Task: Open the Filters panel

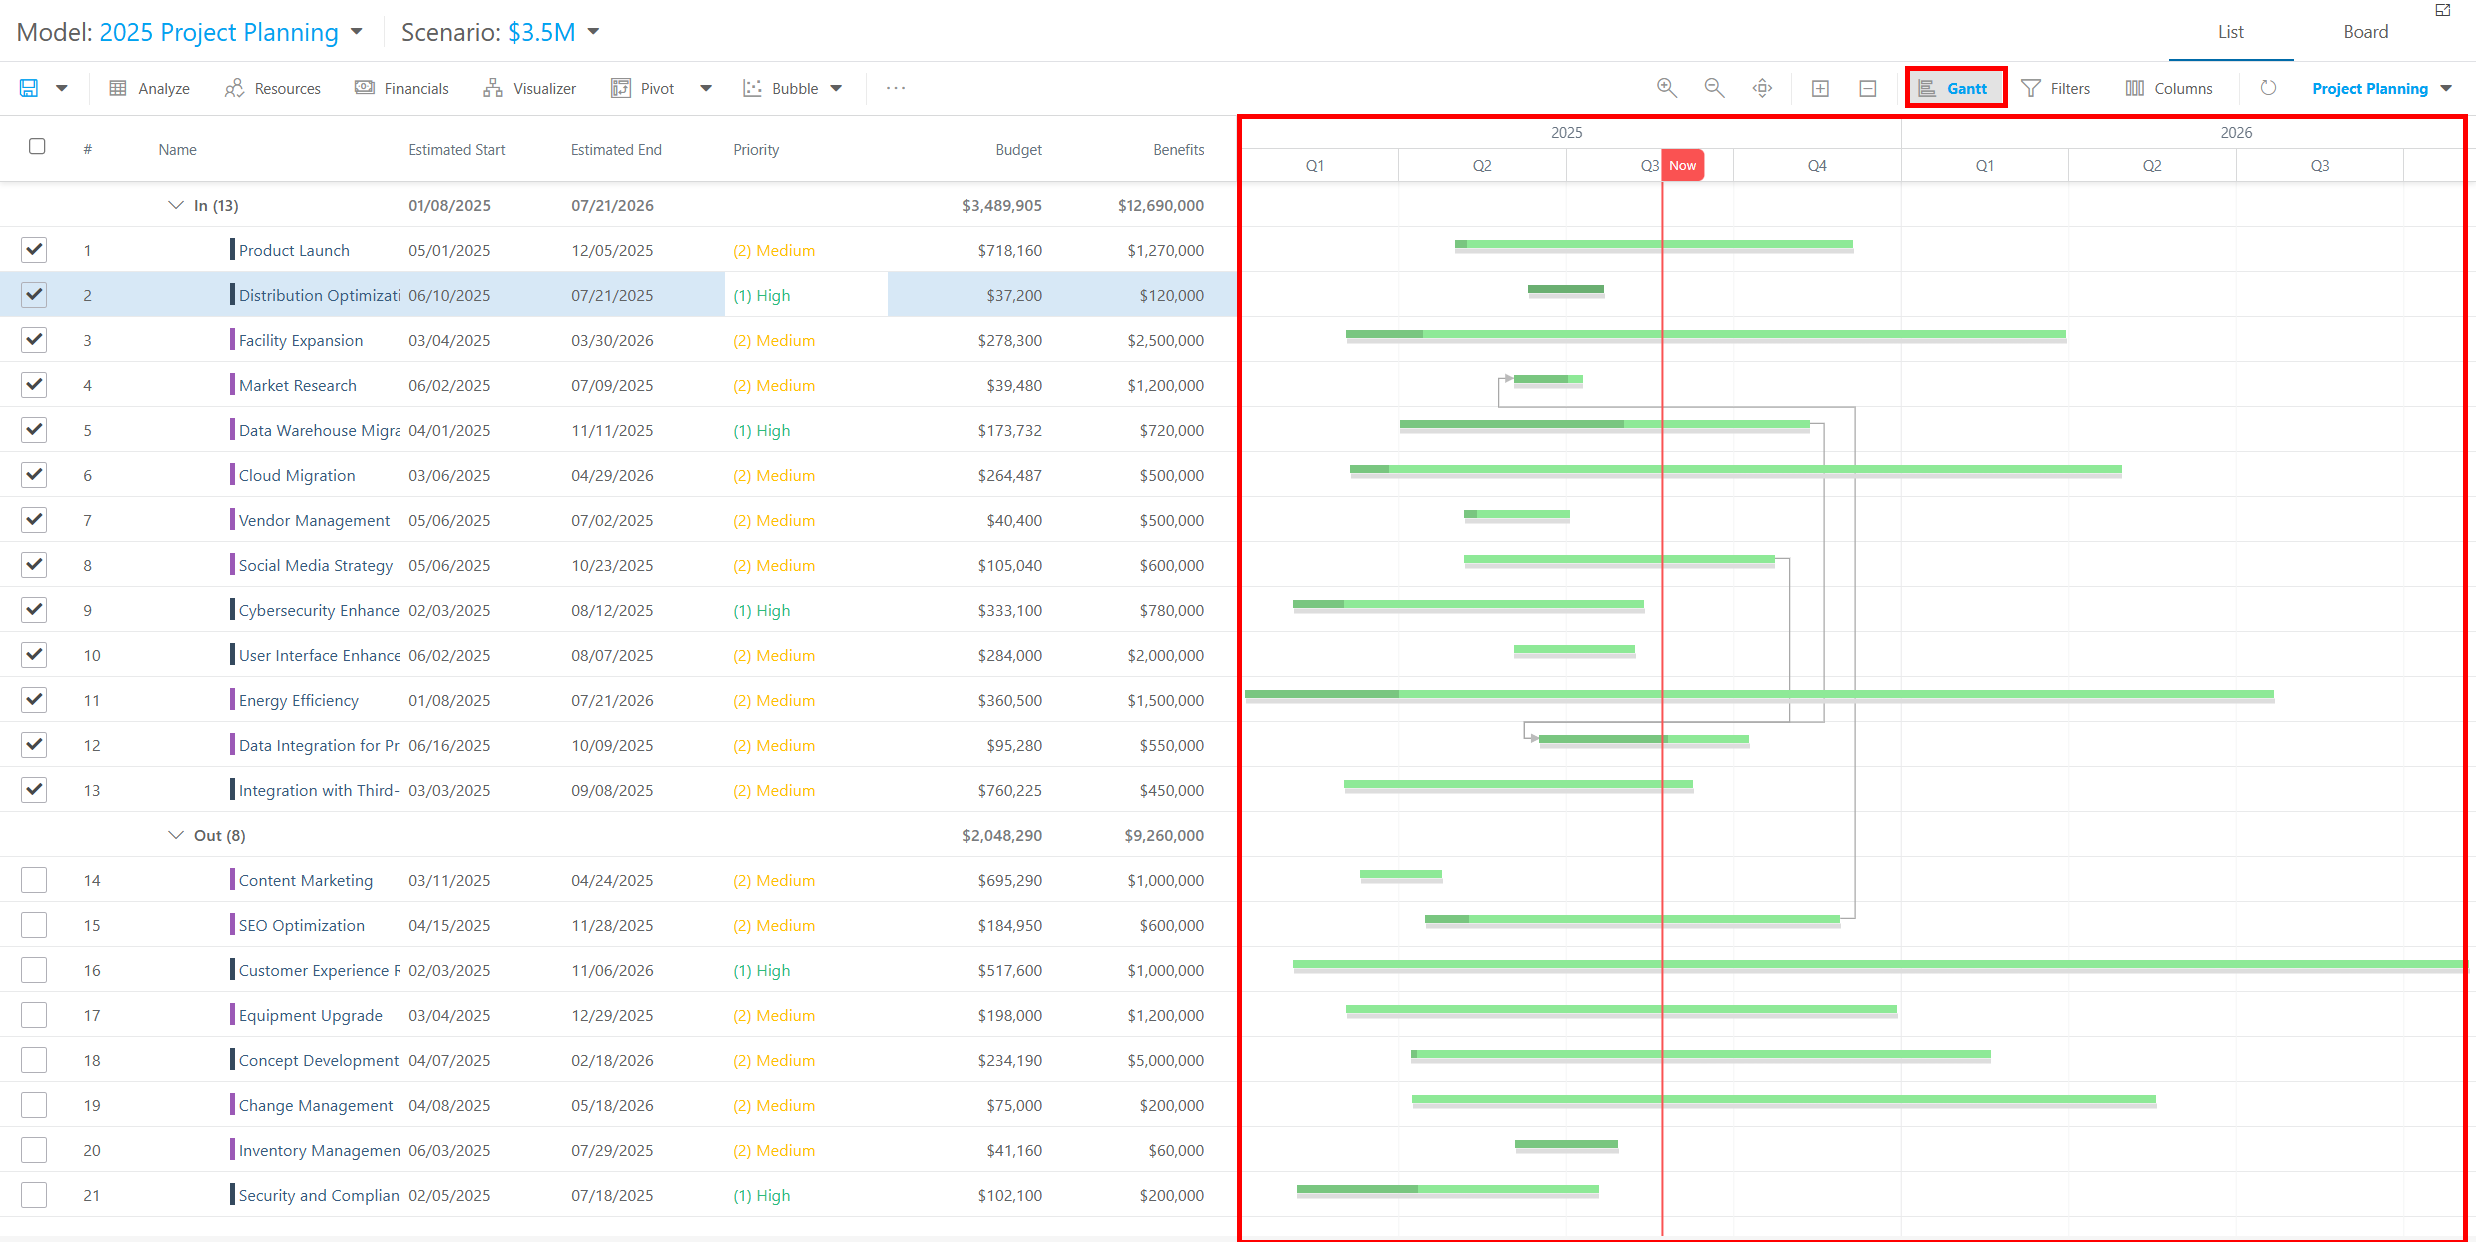Action: click(2056, 88)
